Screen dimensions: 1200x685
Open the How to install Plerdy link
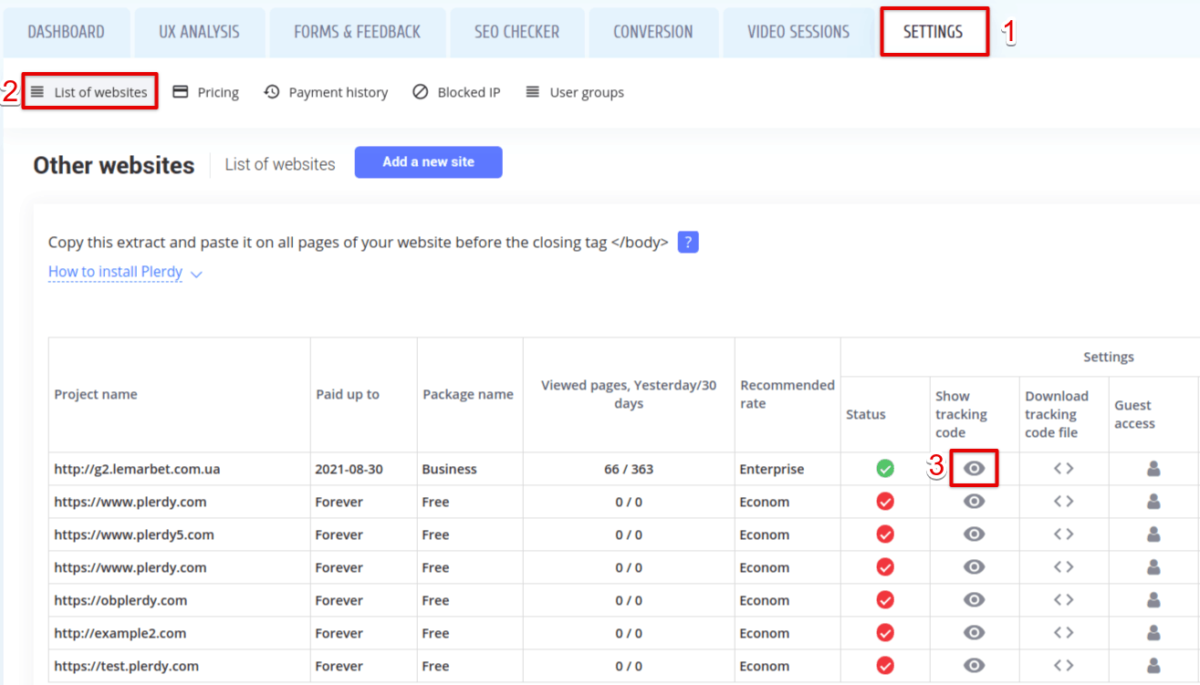click(114, 271)
